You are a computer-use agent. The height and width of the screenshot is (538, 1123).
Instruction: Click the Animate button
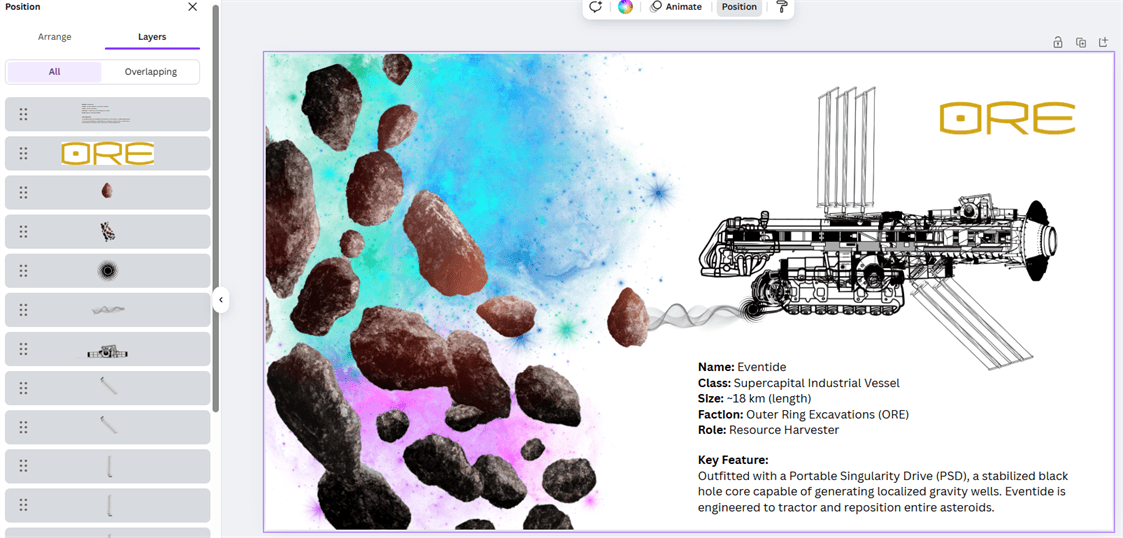[x=676, y=7]
